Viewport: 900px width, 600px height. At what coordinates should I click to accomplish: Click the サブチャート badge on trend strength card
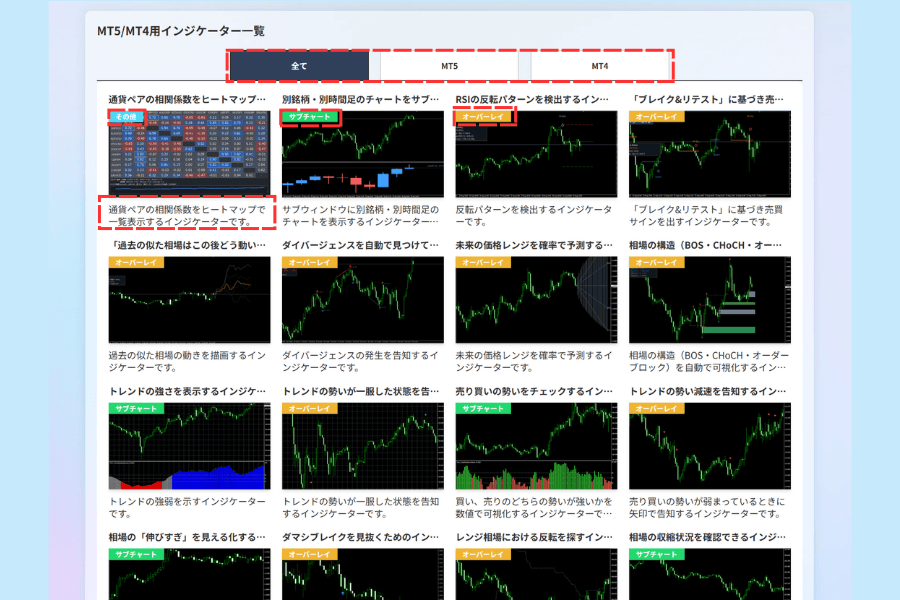tap(137, 408)
